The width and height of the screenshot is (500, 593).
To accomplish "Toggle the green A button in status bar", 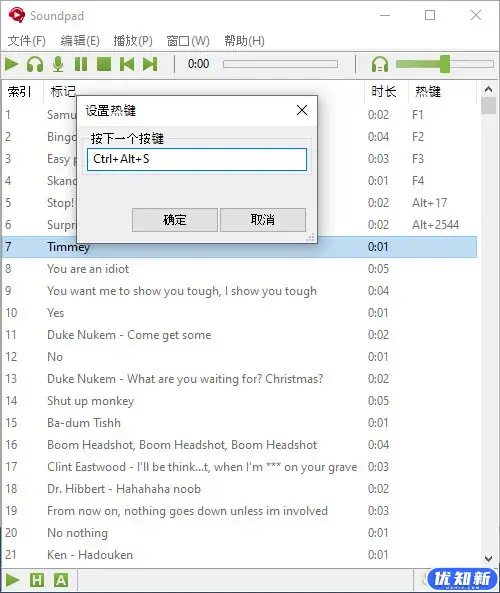I will [x=61, y=580].
